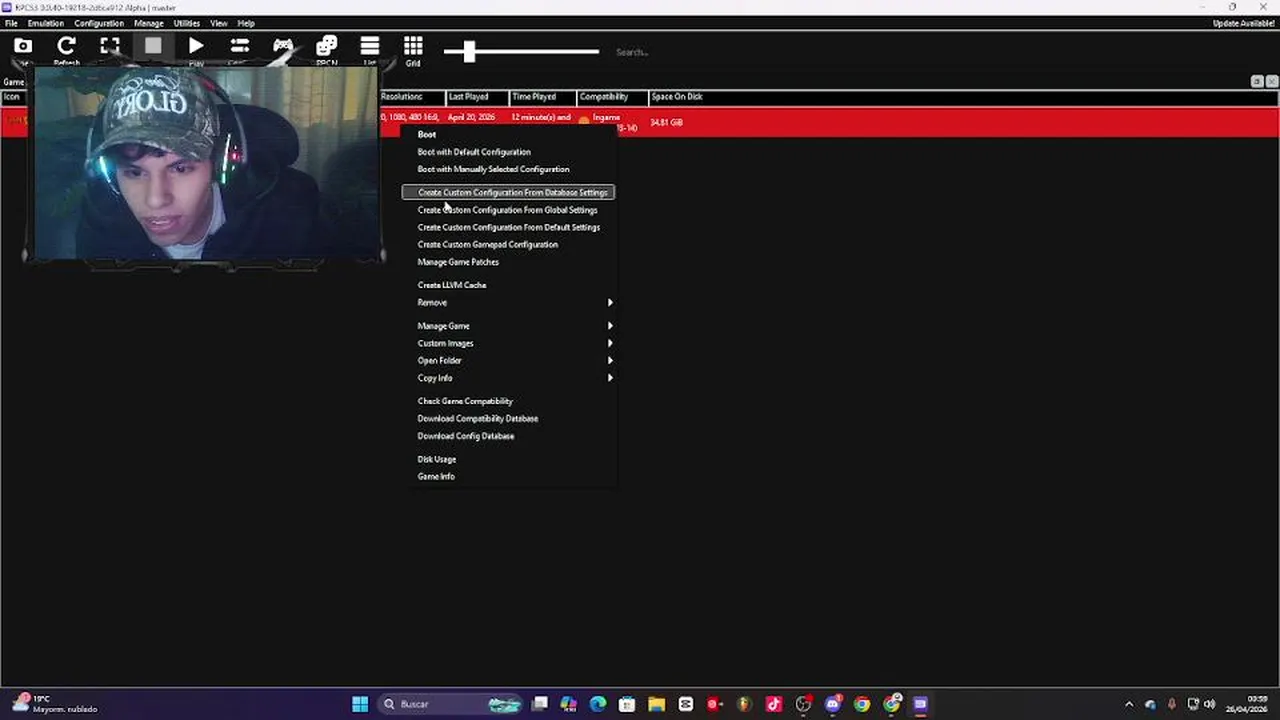
Task: Open the Configuration menu
Action: pos(99,23)
